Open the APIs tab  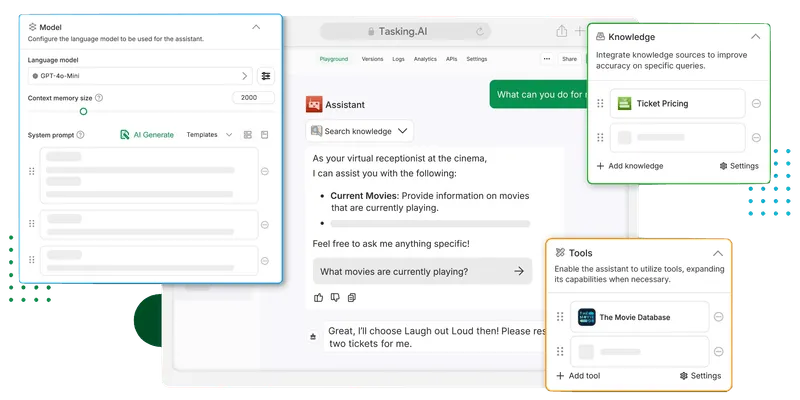click(452, 59)
